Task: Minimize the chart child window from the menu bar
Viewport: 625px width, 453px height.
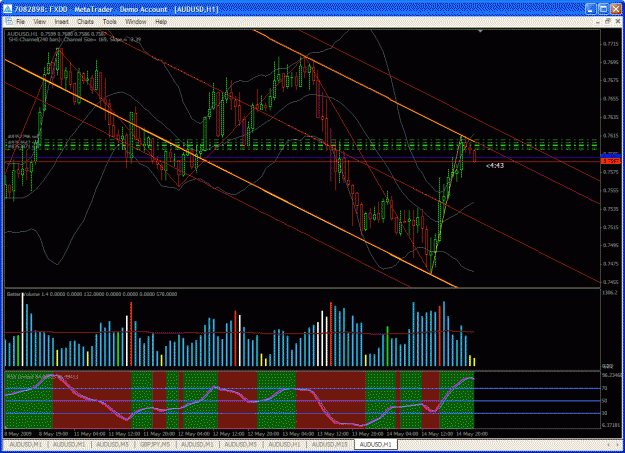Action: coord(599,22)
